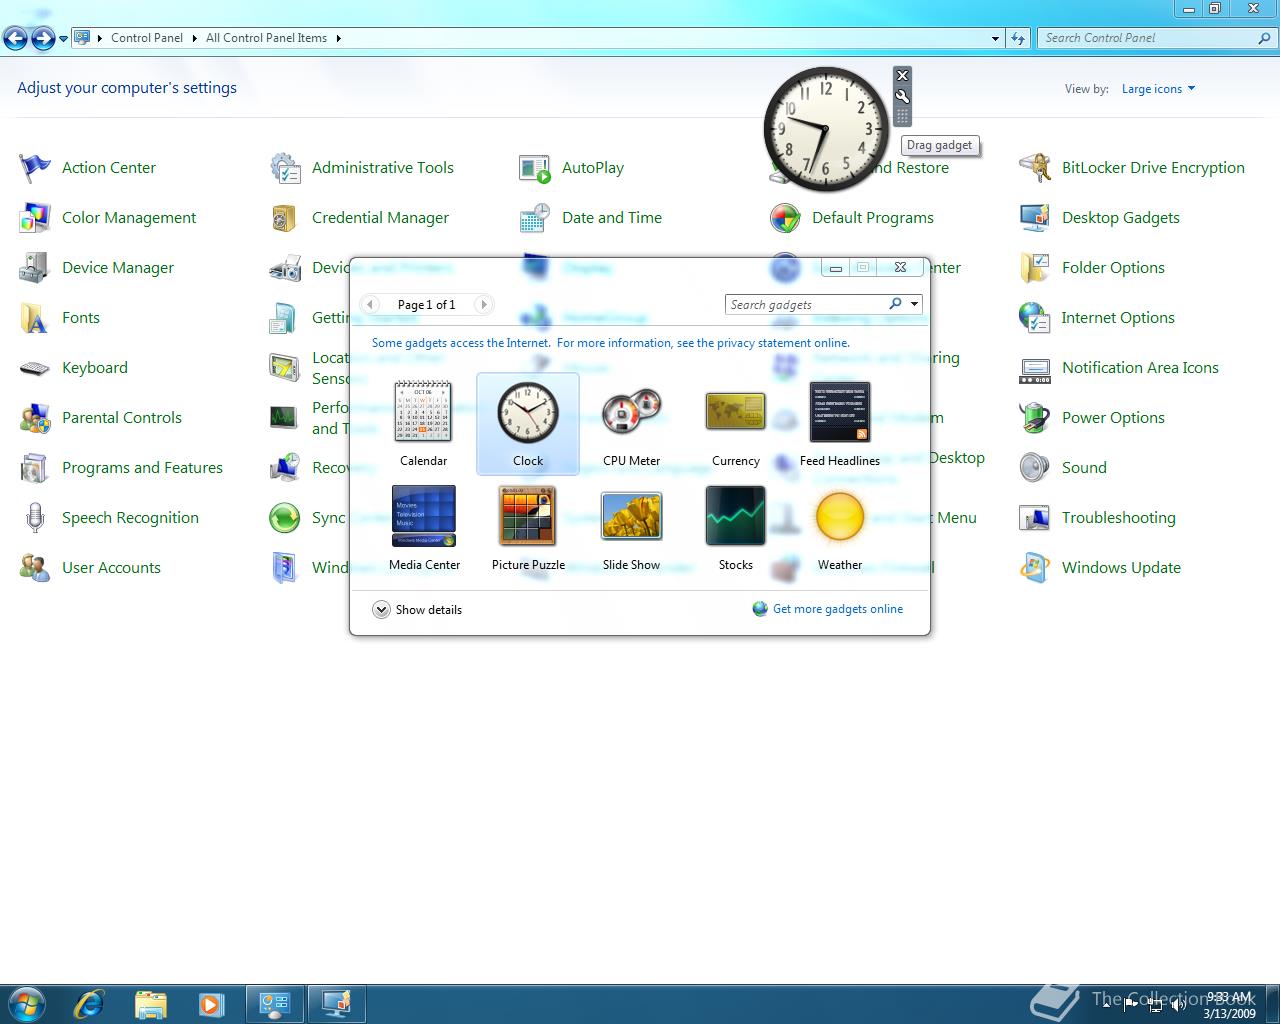This screenshot has height=1024, width=1280.
Task: Open Date and Time
Action: (591, 218)
